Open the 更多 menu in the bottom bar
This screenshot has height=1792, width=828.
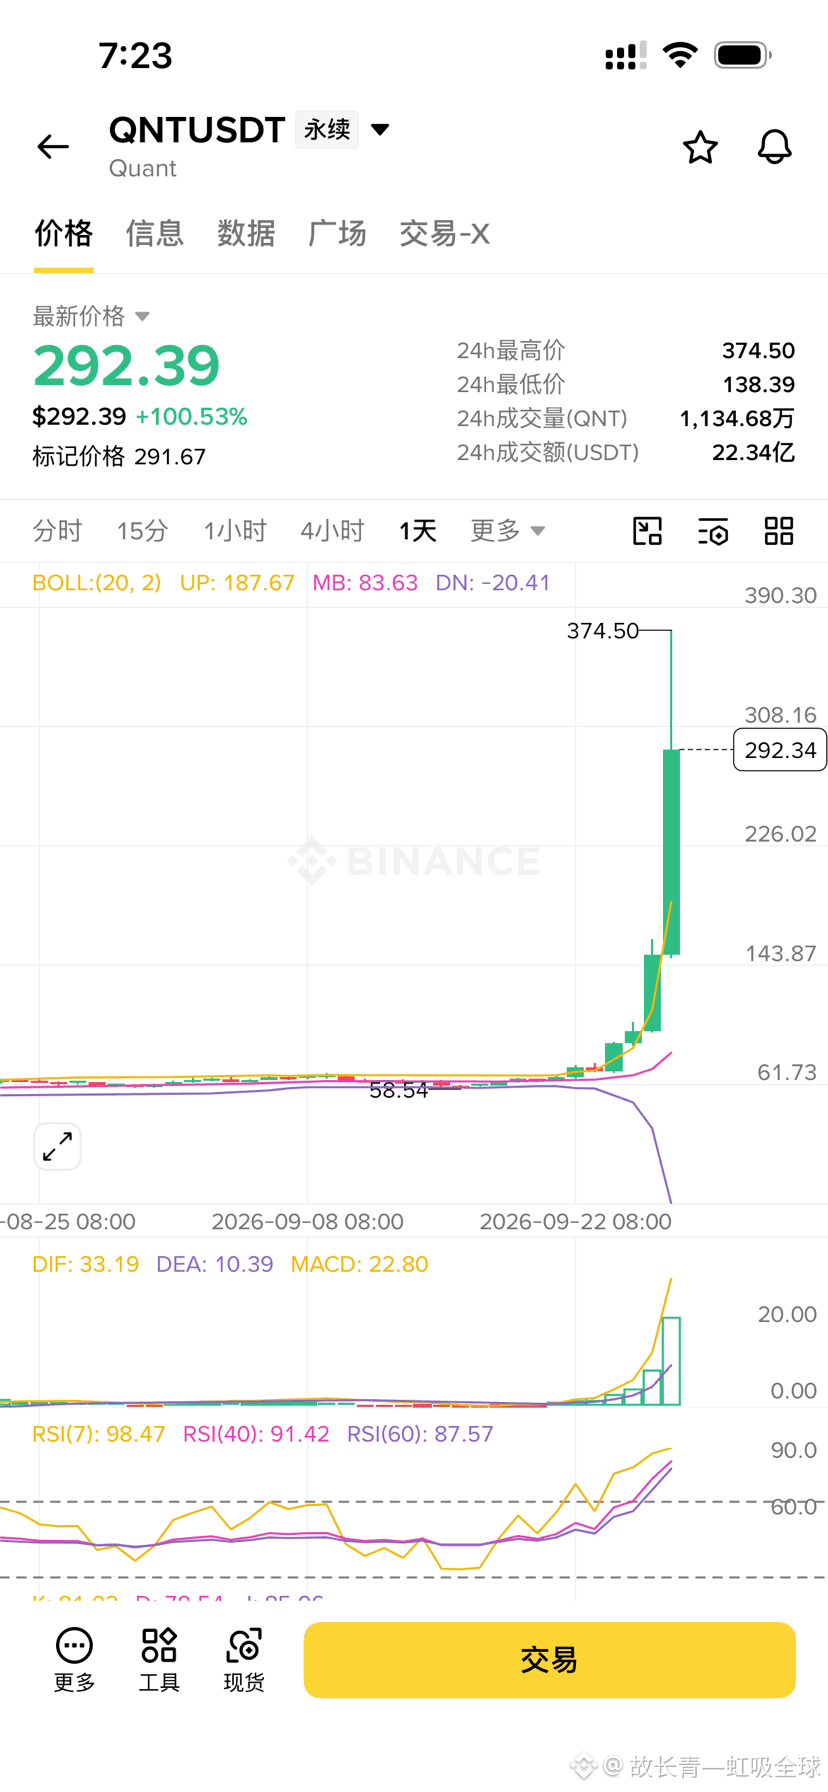coord(74,1661)
